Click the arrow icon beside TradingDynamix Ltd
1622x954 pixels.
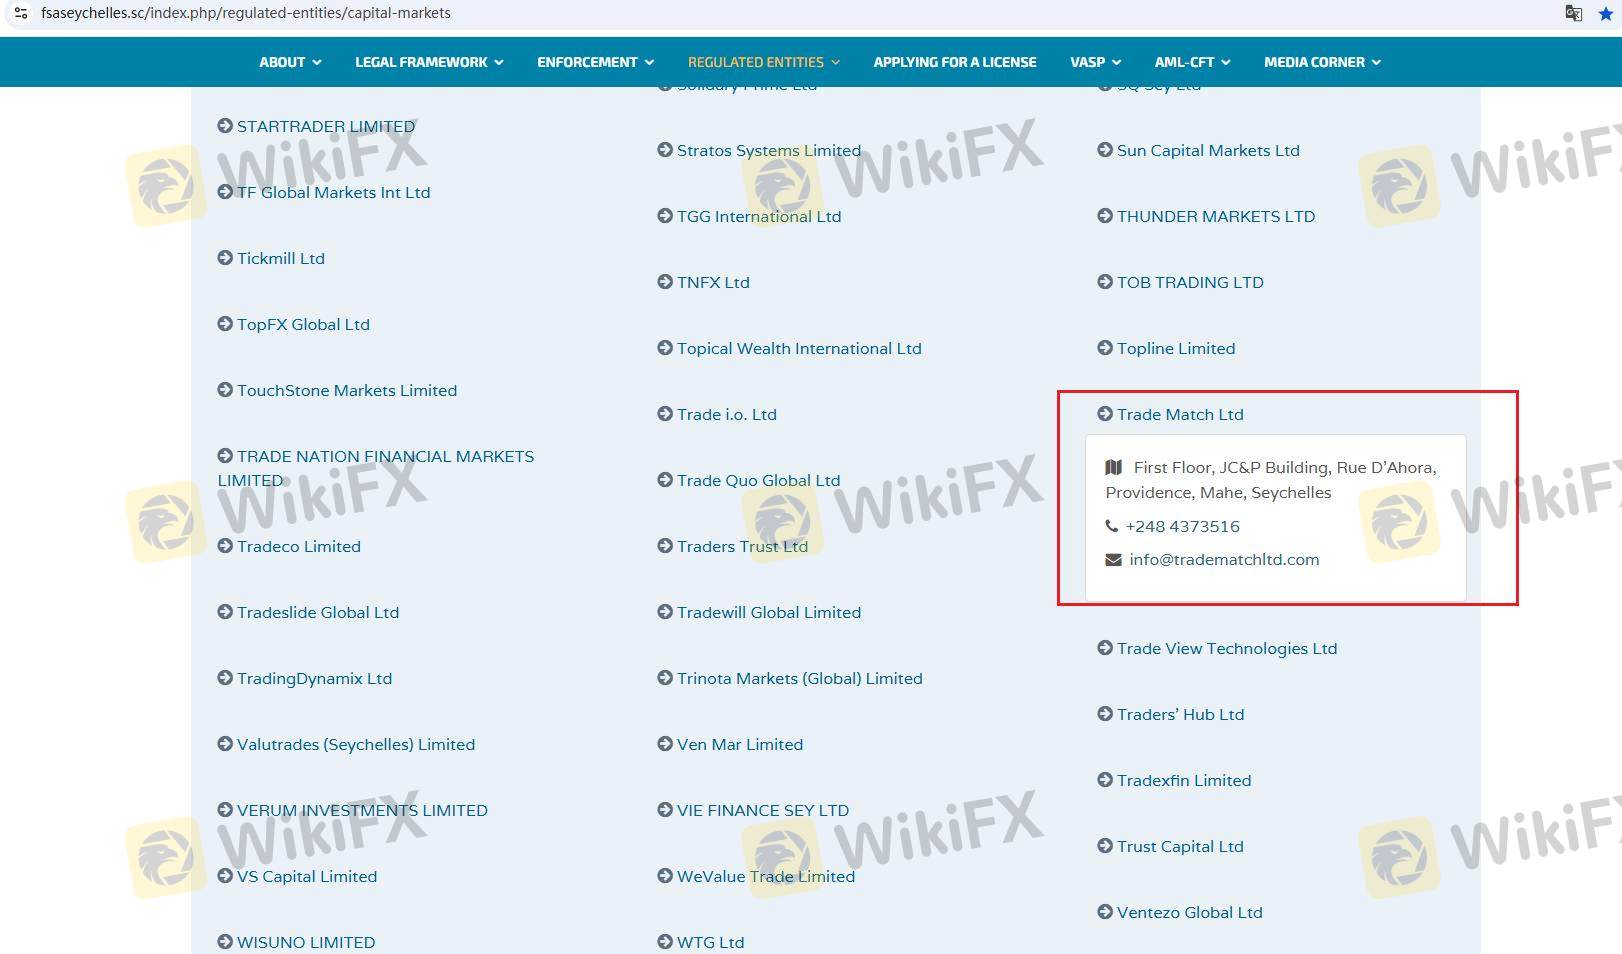pos(225,678)
